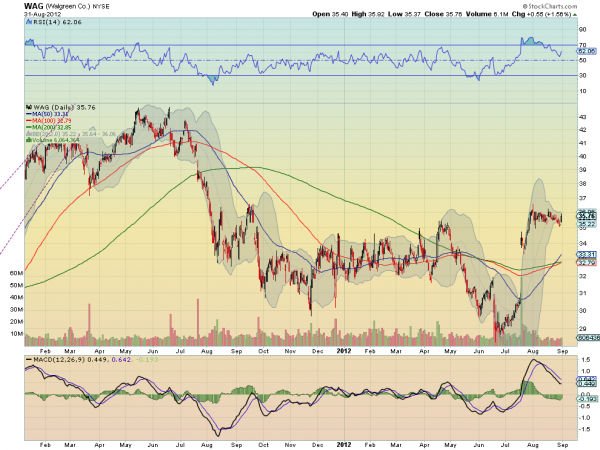Click the 40 label on the price axis
This screenshot has width=600, height=450.
click(x=582, y=157)
